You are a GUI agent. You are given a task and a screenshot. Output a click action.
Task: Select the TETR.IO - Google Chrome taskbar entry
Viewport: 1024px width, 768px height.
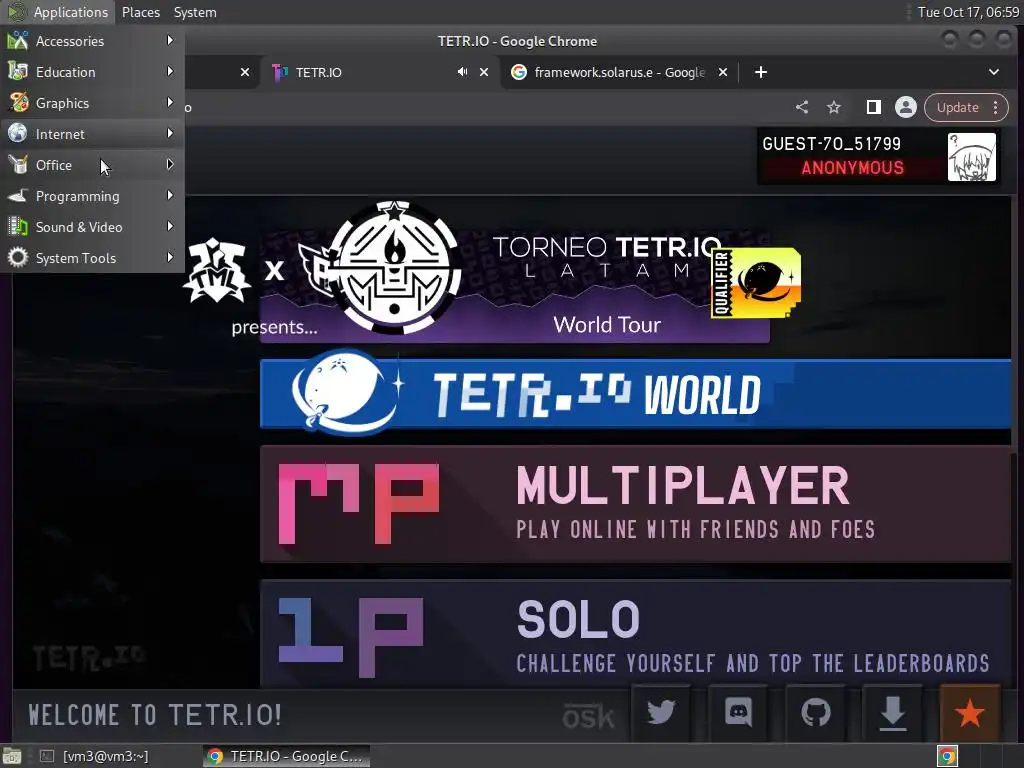click(x=286, y=756)
